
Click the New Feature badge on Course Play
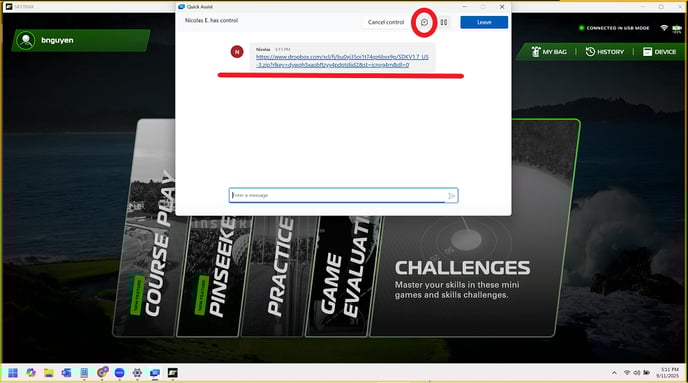pos(137,295)
